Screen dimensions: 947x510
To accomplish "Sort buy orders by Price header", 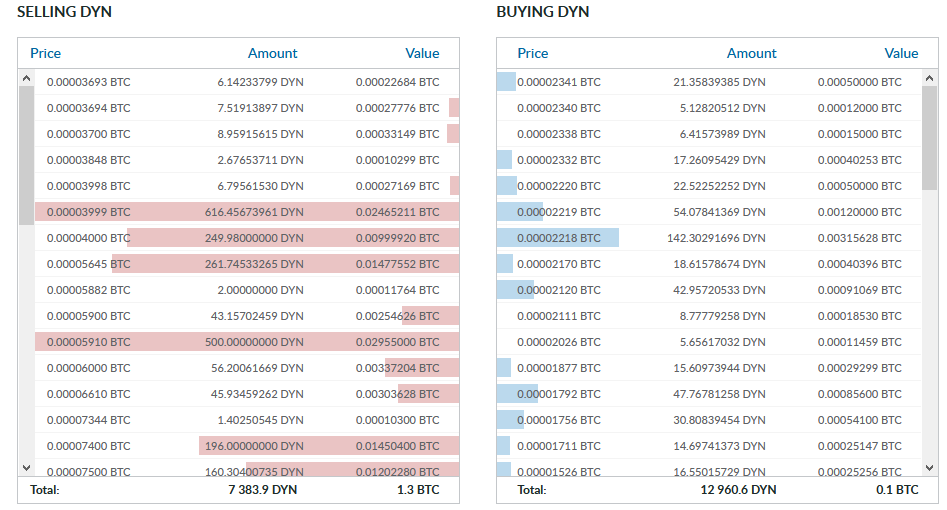I will click(x=533, y=53).
